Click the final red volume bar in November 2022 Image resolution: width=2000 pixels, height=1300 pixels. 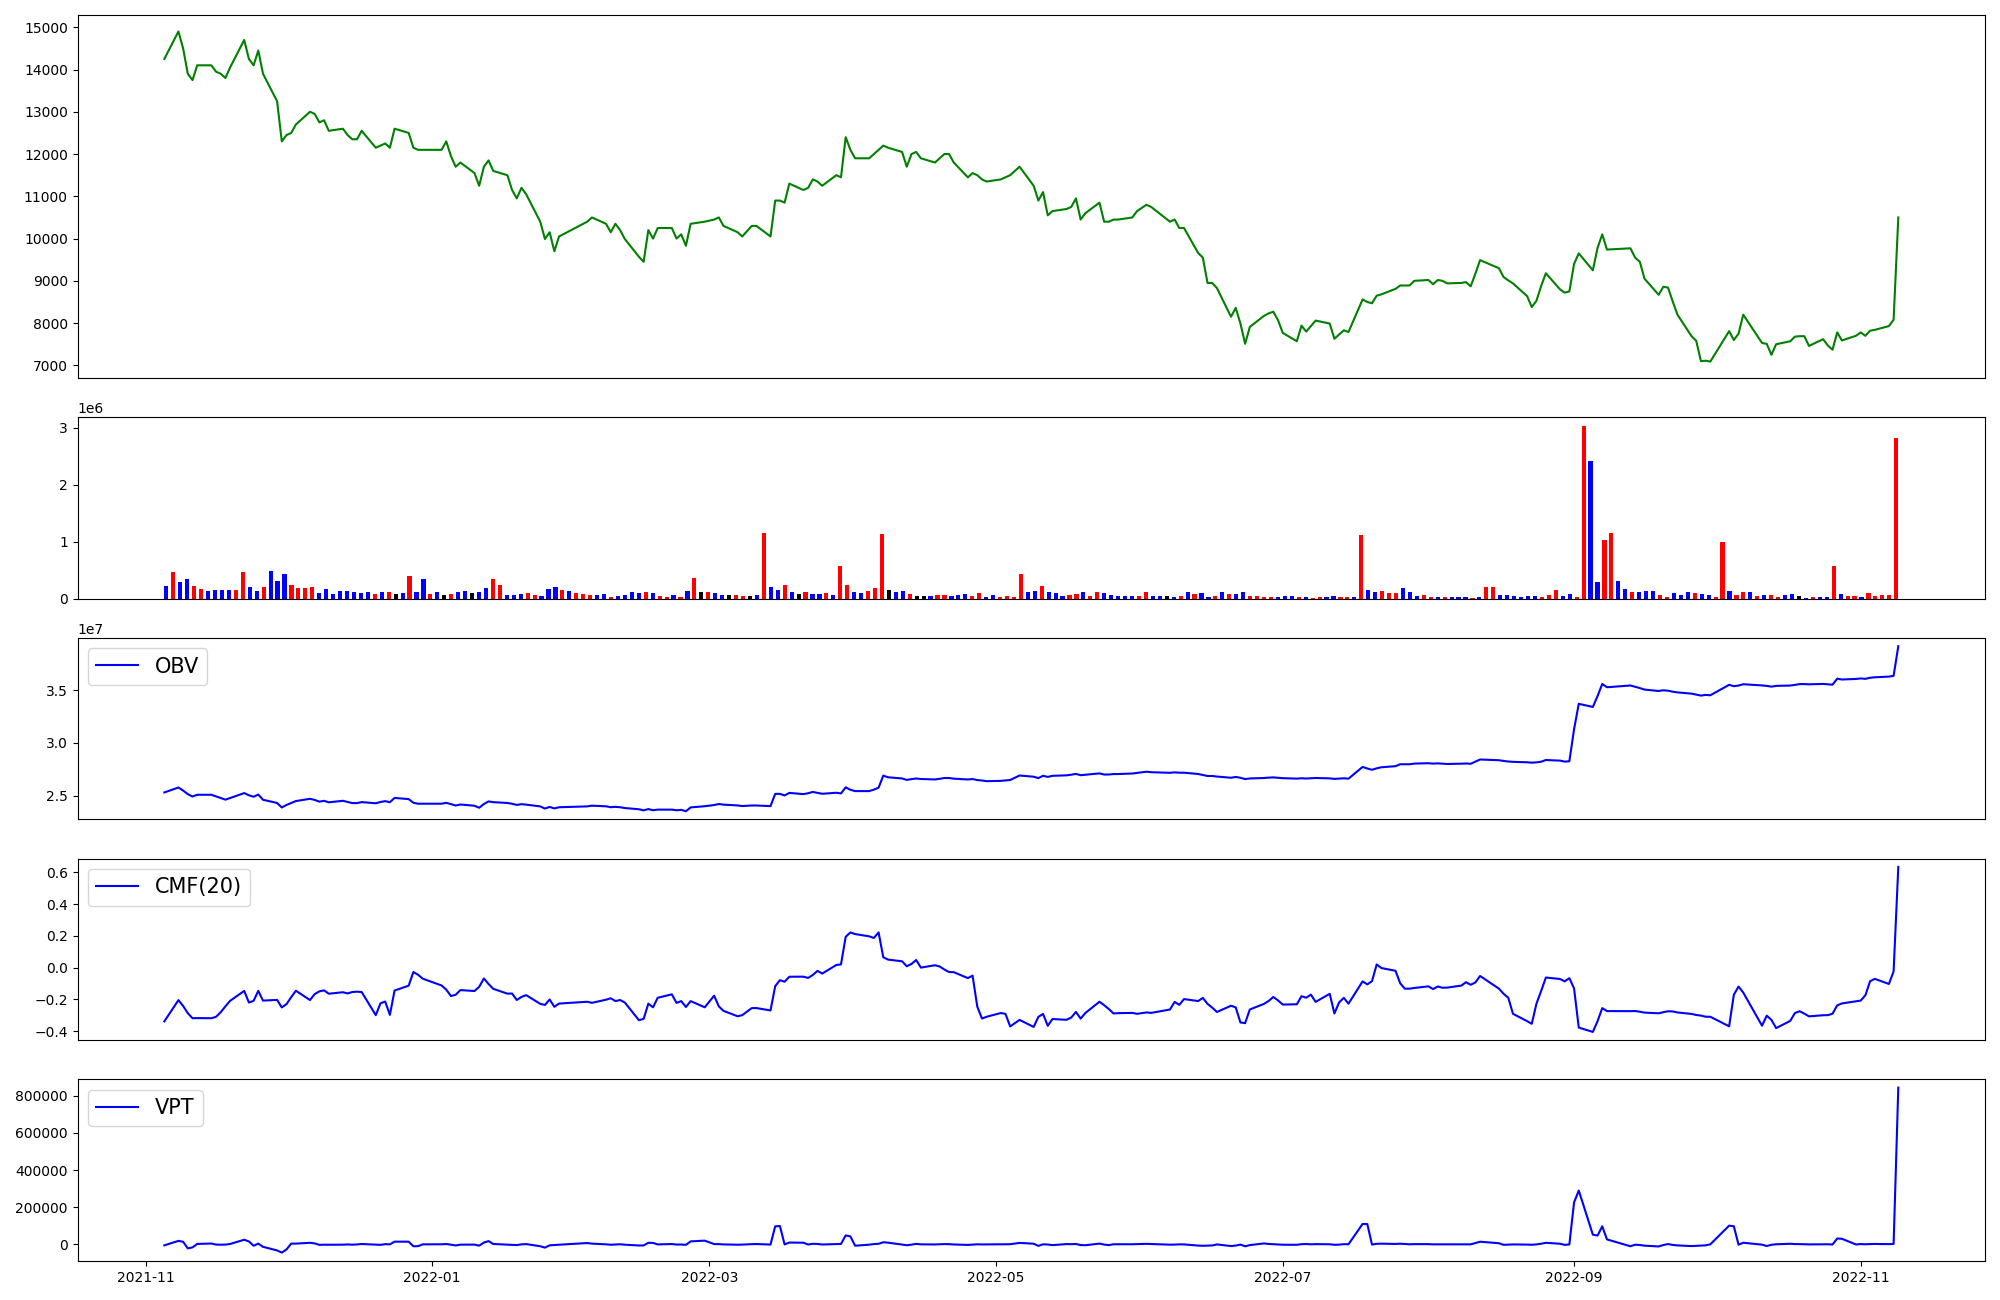coord(1895,518)
